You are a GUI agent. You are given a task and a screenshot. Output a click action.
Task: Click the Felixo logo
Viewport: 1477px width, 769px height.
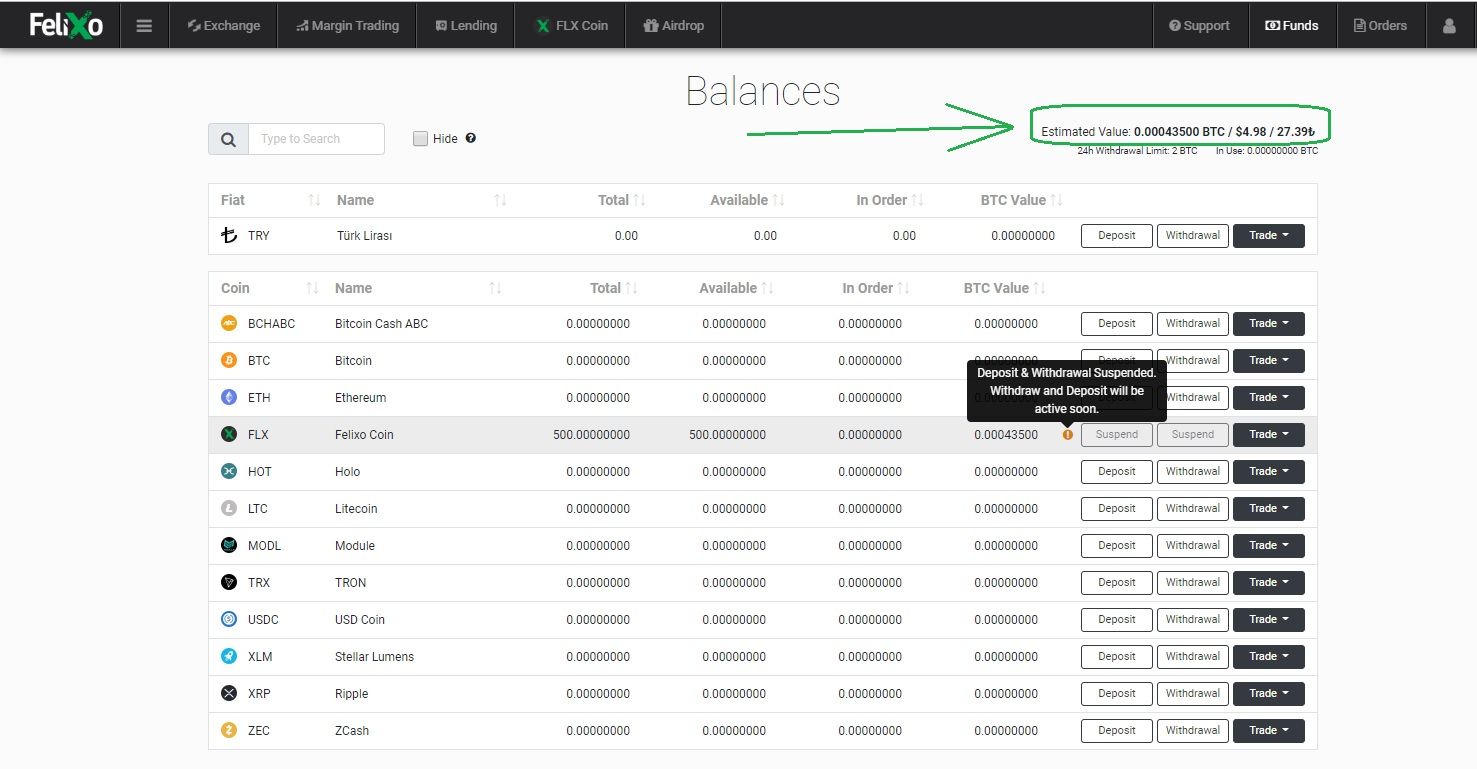(x=66, y=25)
